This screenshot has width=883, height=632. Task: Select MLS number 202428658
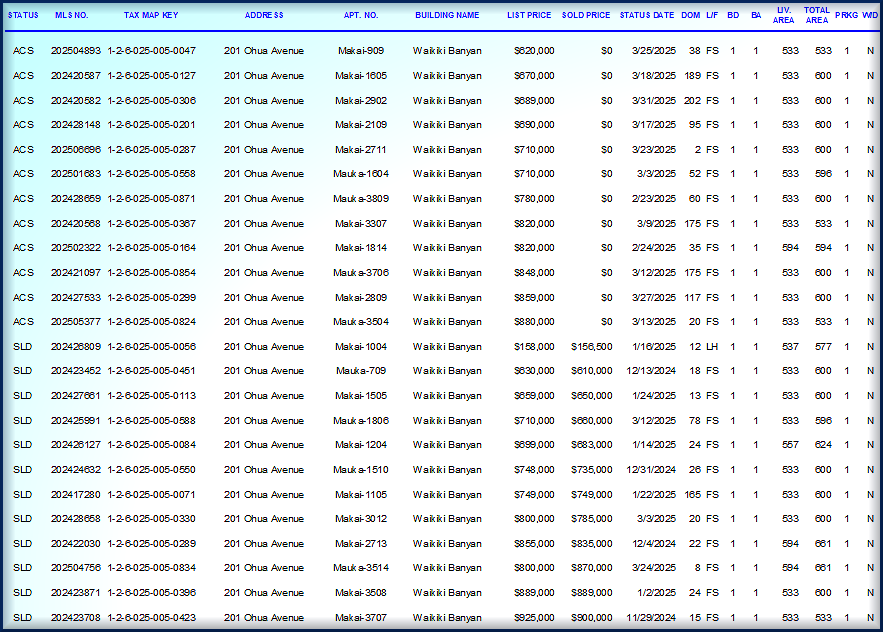75,518
